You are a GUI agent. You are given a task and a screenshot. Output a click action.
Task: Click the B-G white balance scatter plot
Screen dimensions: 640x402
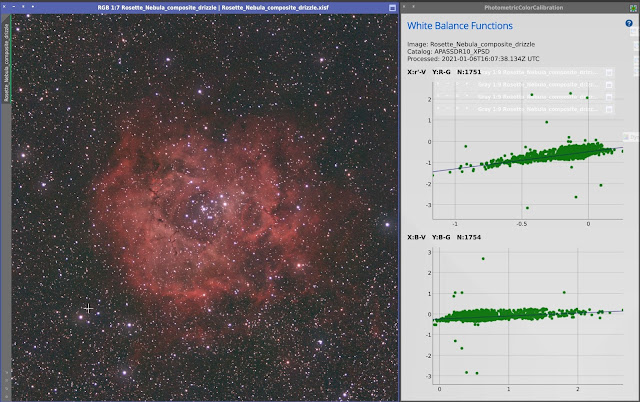(x=527, y=315)
